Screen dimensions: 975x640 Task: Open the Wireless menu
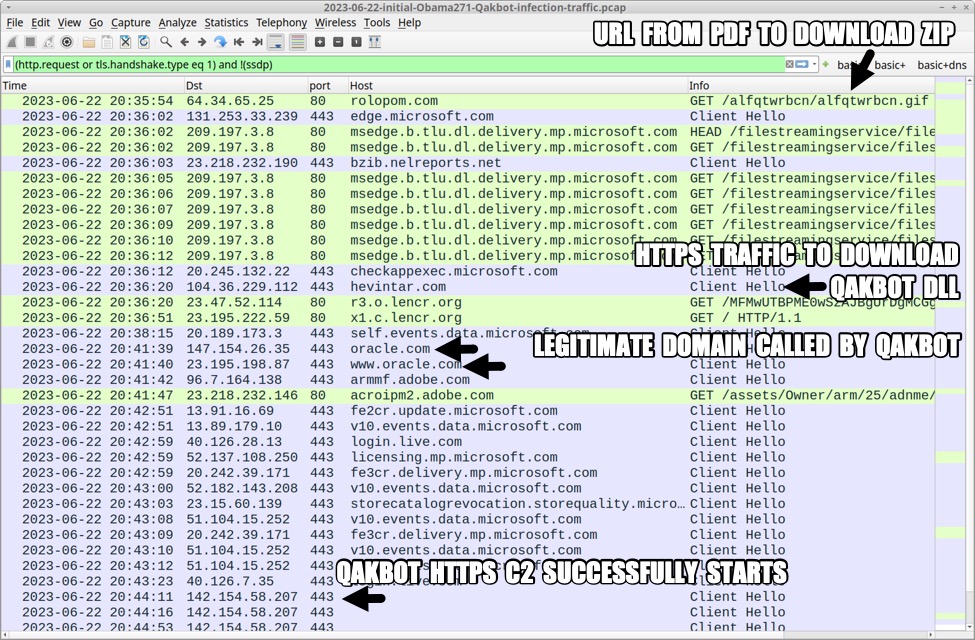(x=335, y=22)
